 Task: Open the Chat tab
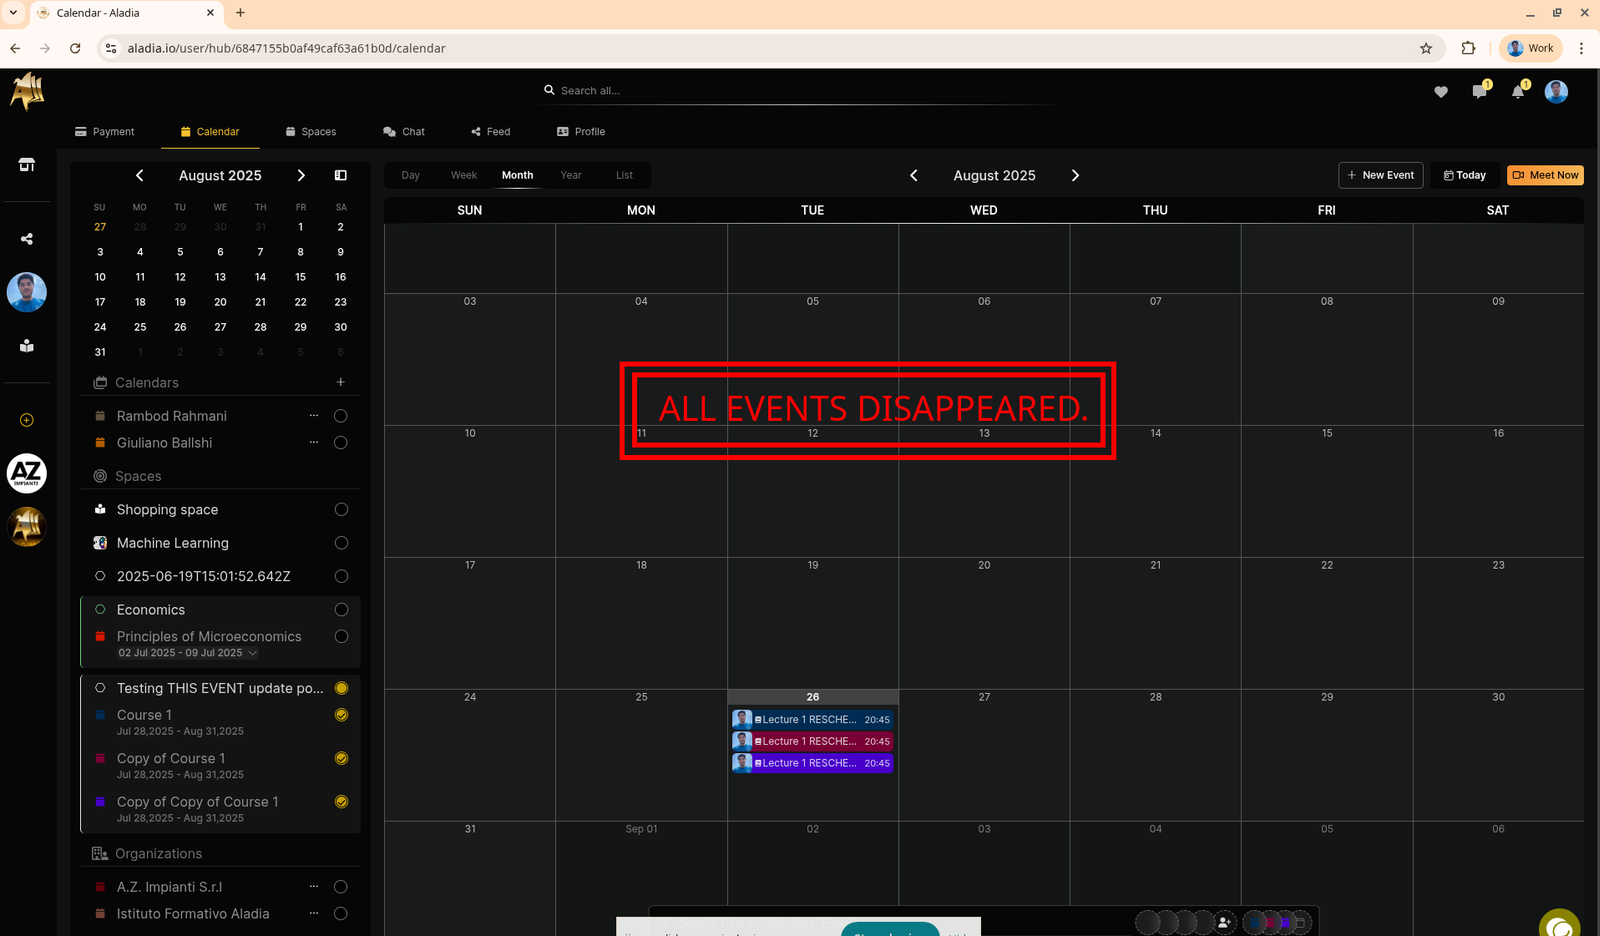(x=404, y=132)
